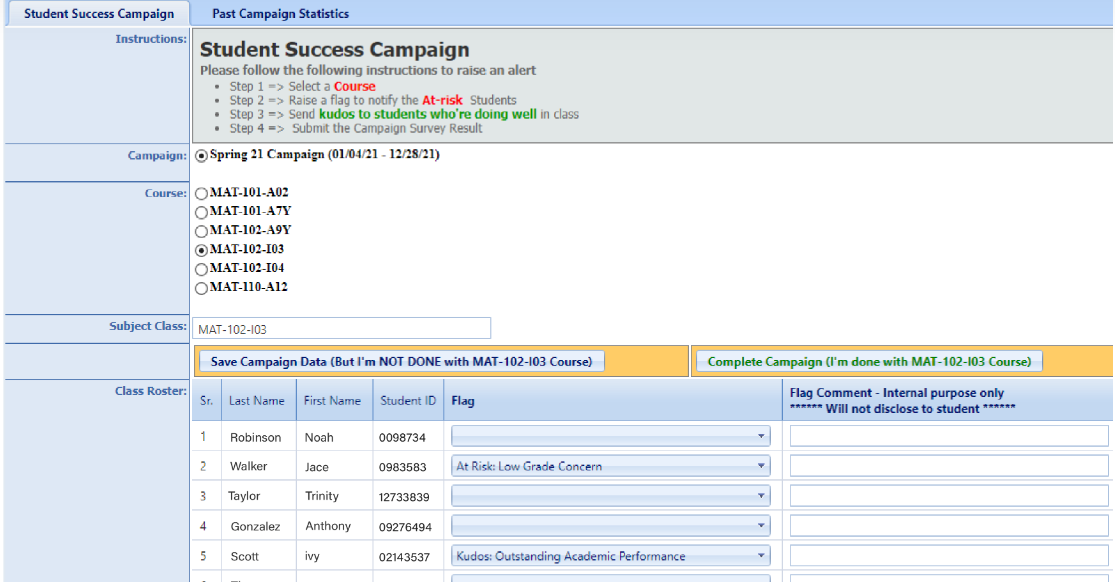Image resolution: width=1115 pixels, height=582 pixels.
Task: Open Anthony Gonzalez's Flag dropdown
Action: tap(610, 526)
